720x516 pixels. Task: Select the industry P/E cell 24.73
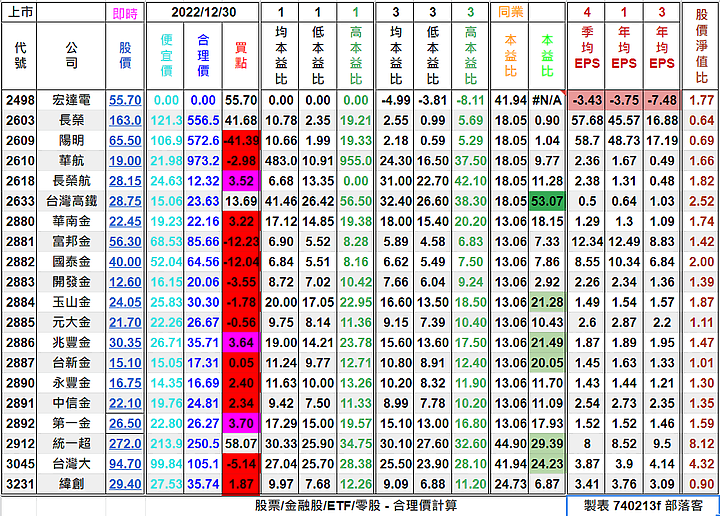pos(510,484)
